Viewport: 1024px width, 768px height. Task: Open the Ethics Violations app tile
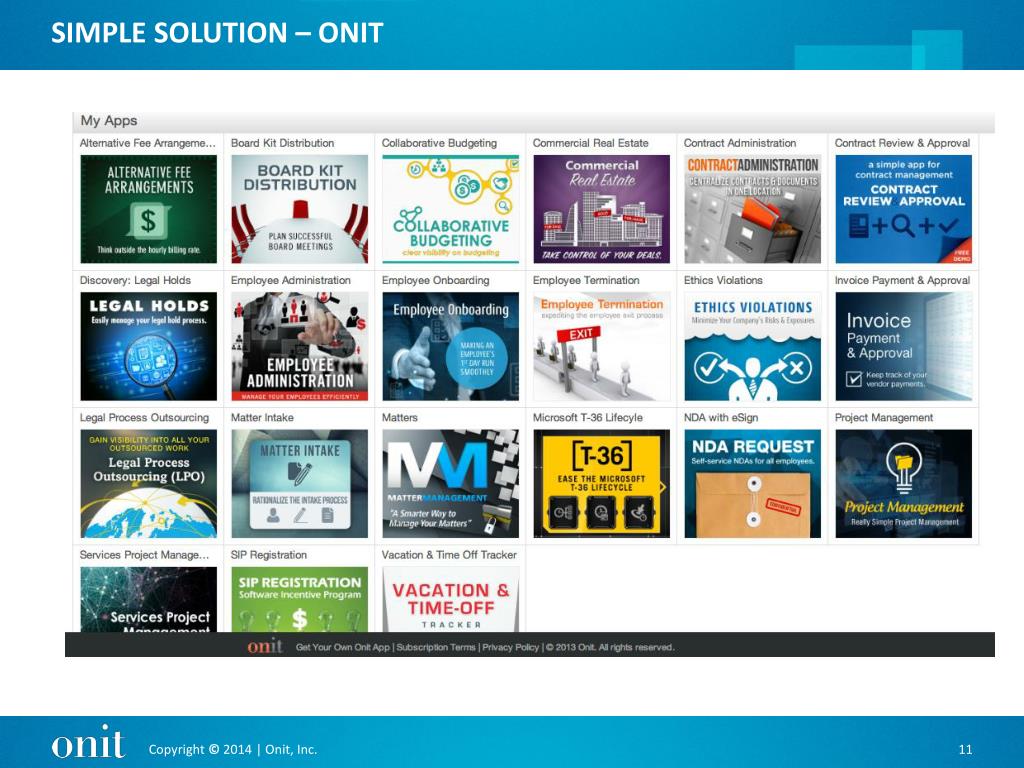click(x=752, y=346)
